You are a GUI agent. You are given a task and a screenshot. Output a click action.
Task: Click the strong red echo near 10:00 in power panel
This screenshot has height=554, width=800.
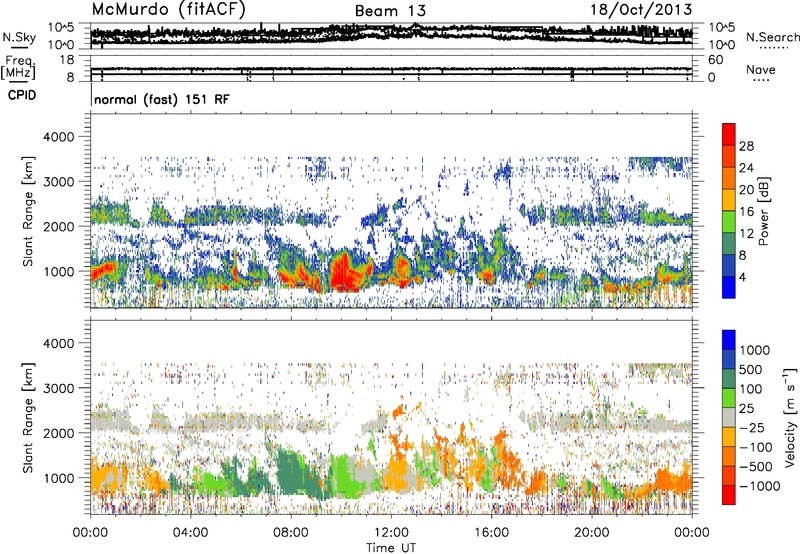[344, 273]
